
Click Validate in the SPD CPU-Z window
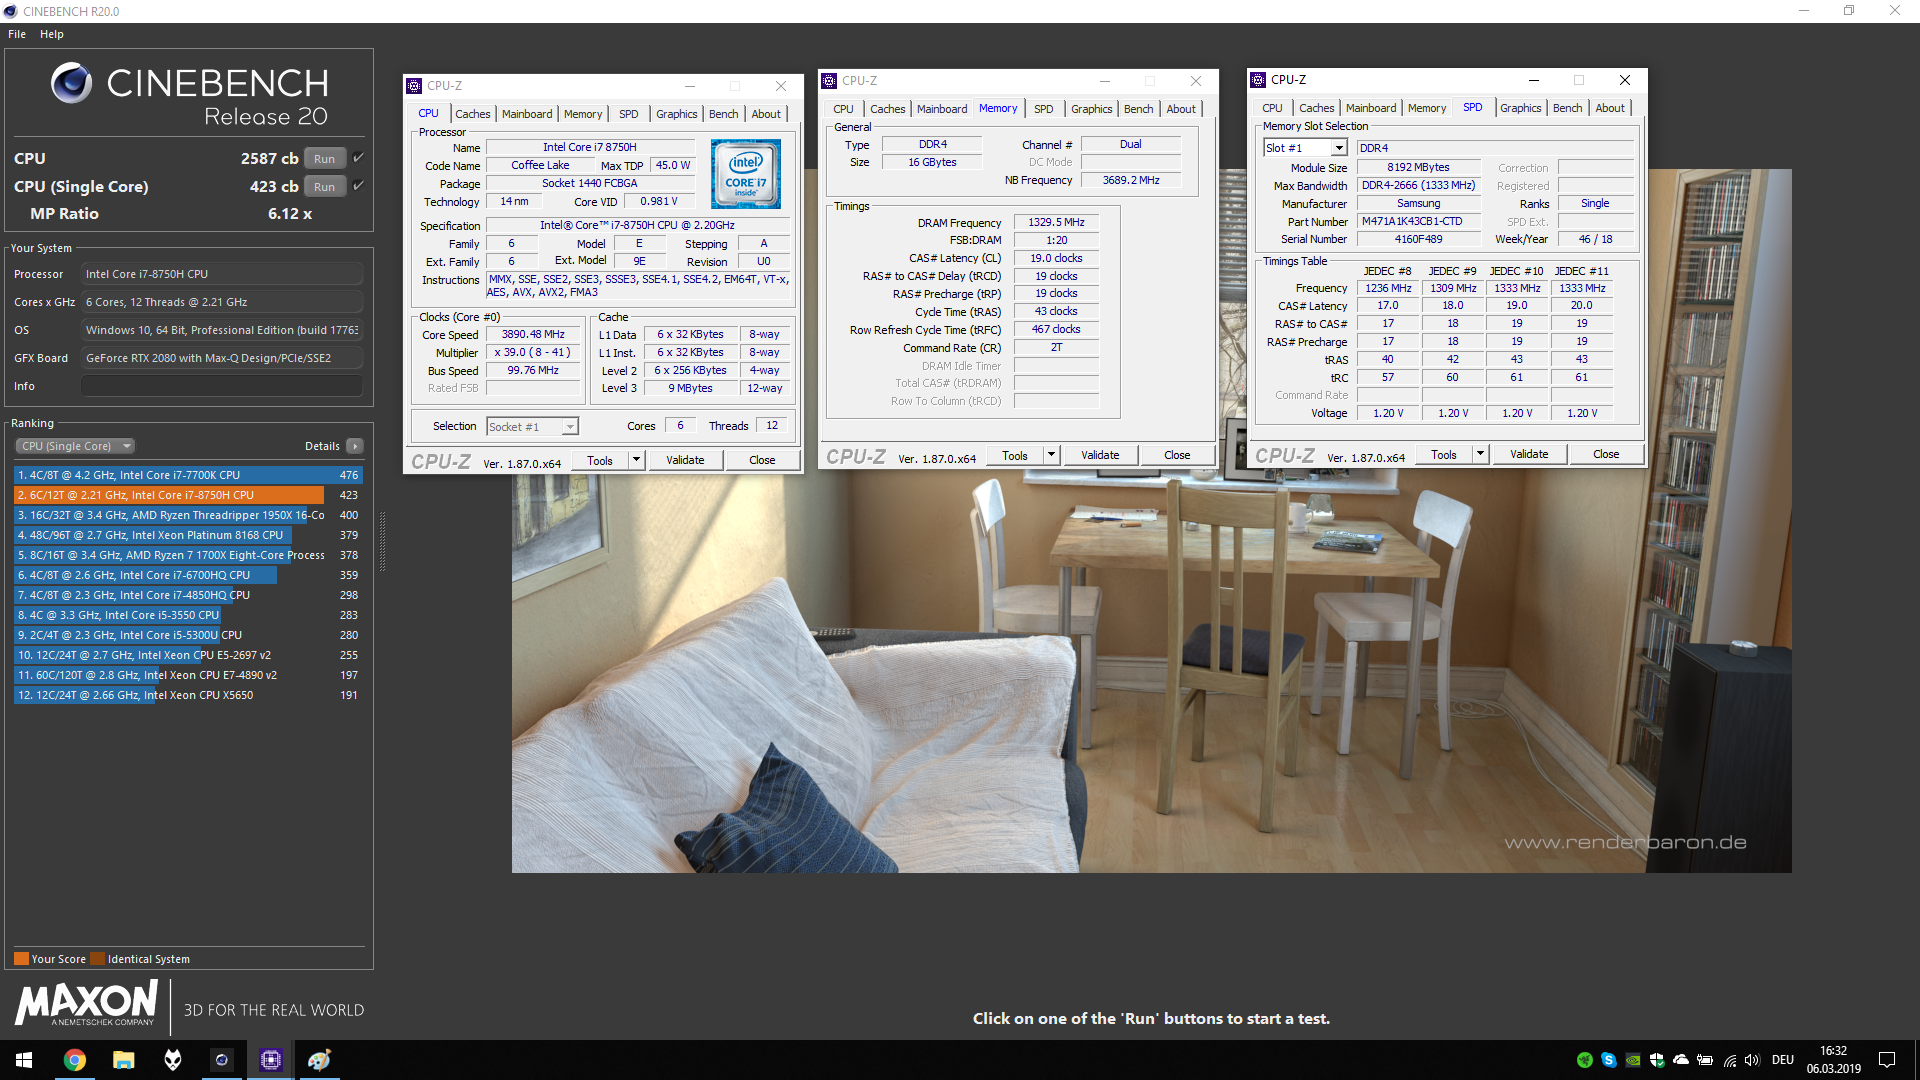(1528, 454)
